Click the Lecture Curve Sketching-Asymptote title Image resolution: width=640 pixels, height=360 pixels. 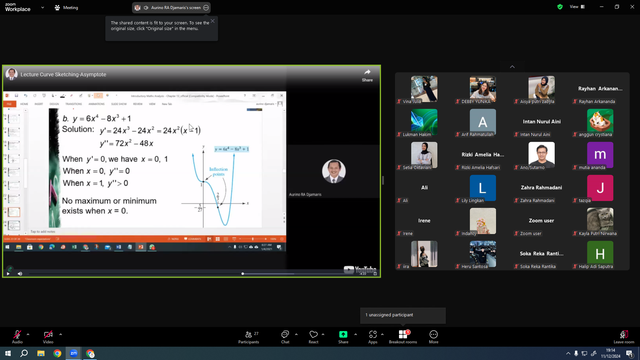tap(63, 74)
